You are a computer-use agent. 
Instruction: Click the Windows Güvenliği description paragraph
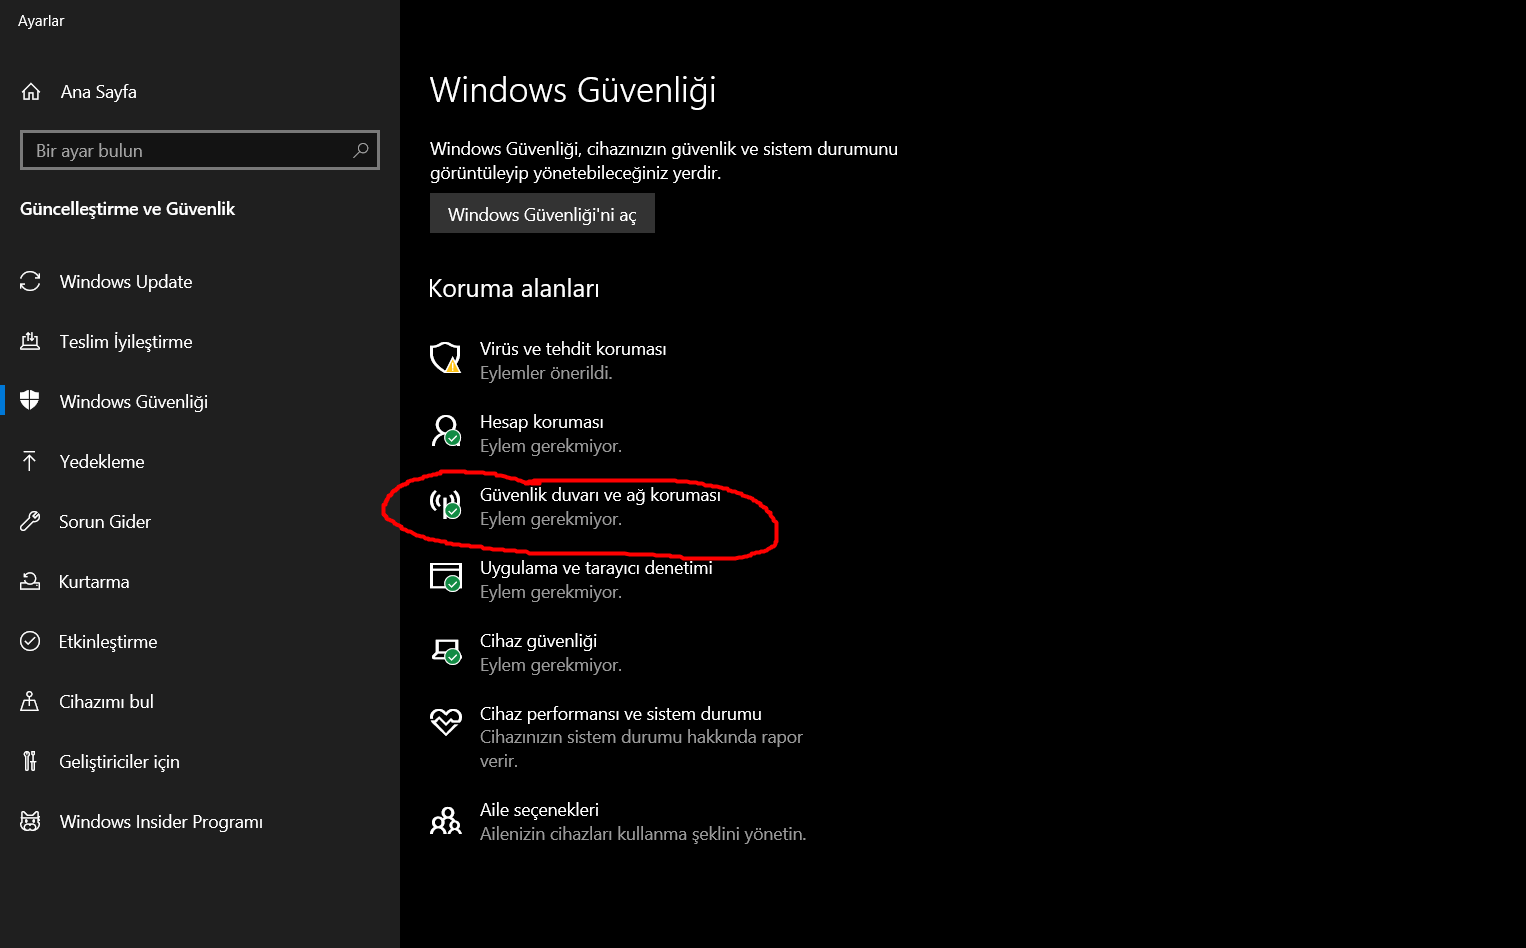point(664,161)
